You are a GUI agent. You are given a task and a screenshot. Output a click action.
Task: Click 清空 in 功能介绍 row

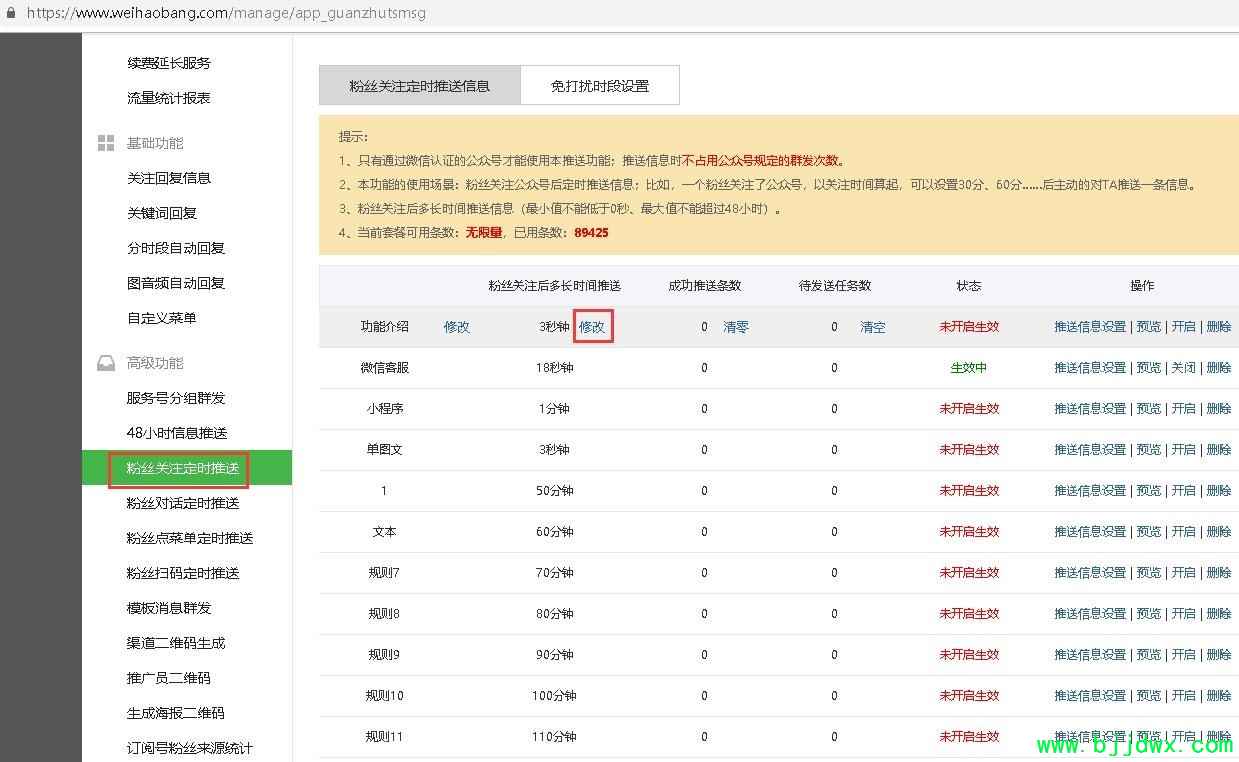tap(873, 327)
